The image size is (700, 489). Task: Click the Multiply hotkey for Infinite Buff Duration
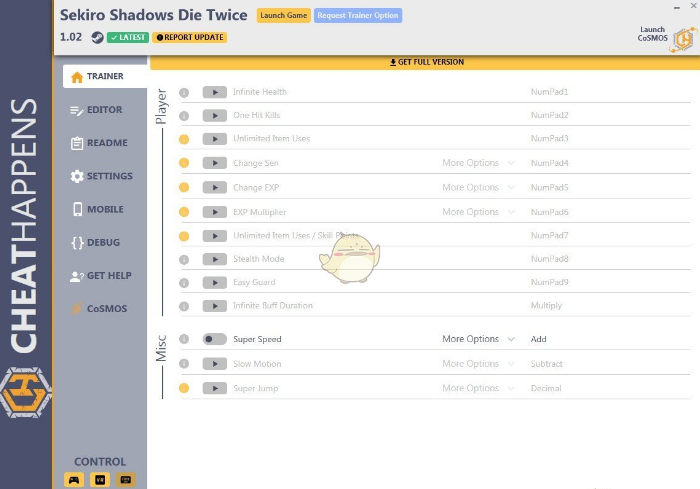coord(546,306)
